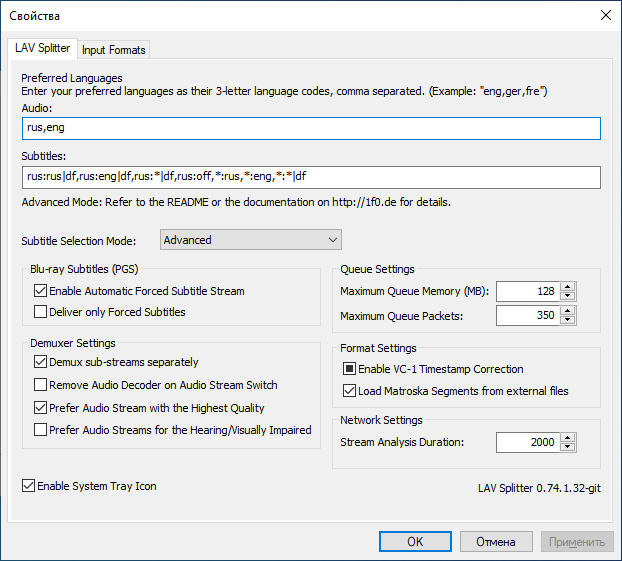622x561 pixels.
Task: Close the Свойства dialog window
Action: point(604,15)
